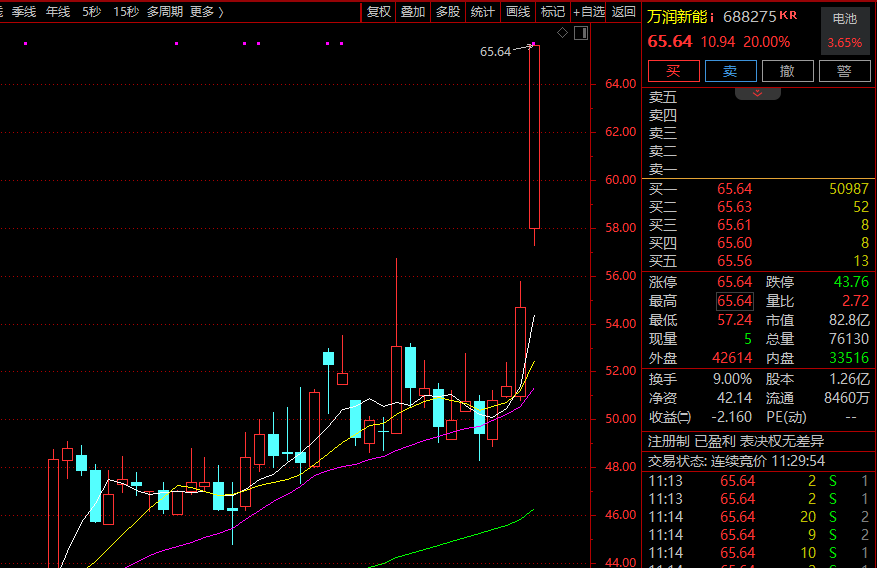Click the red KR badge after 688275
This screenshot has width=877, height=568.
788,16
